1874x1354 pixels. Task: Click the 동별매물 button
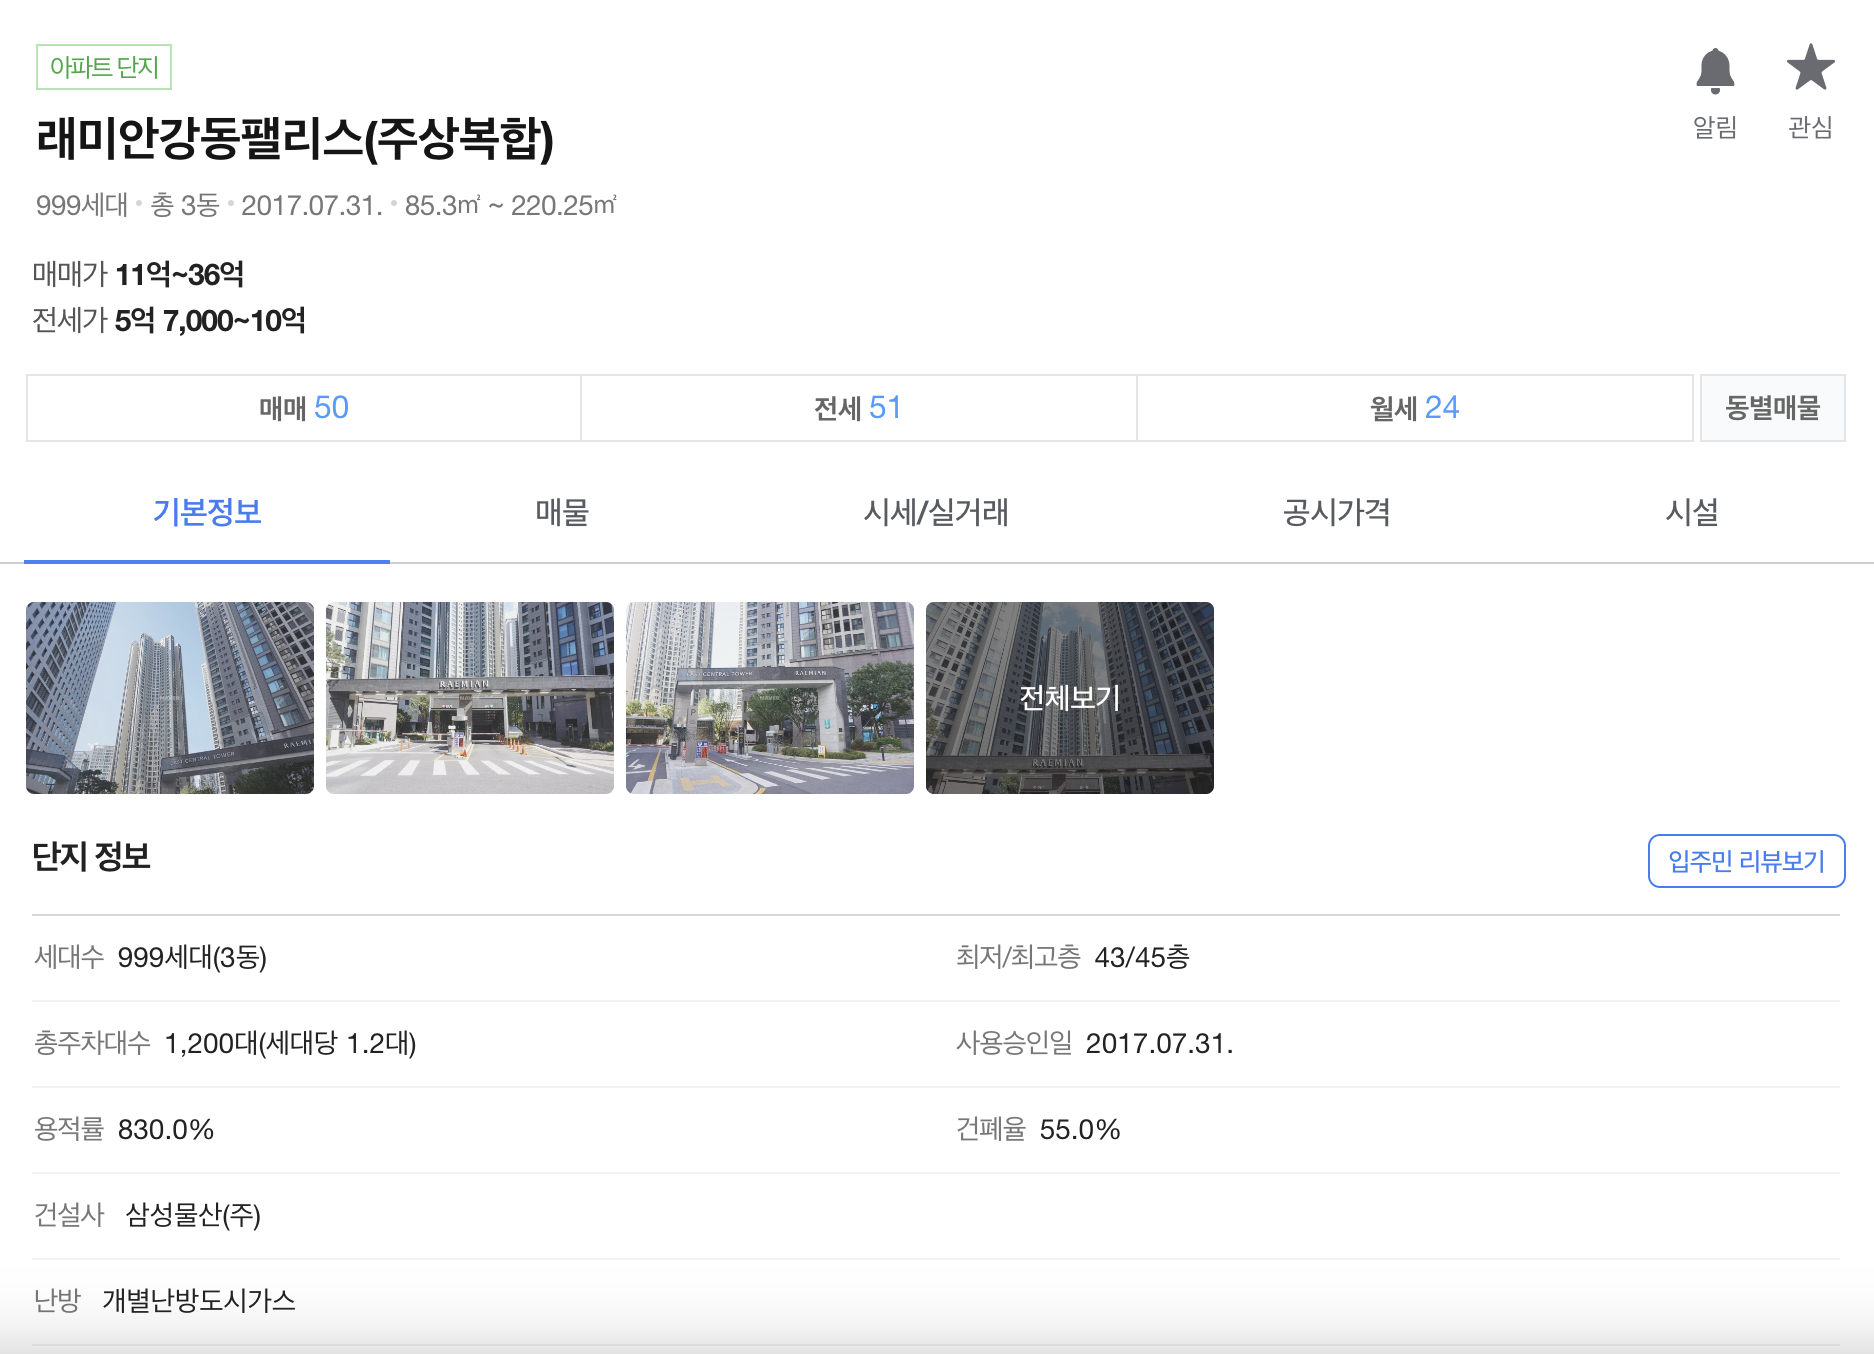point(1773,408)
